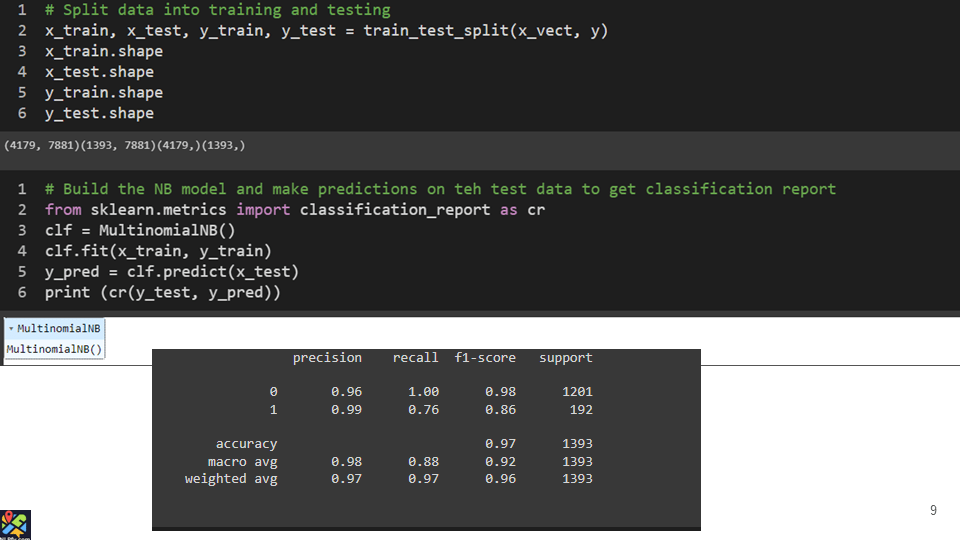Collapse the MultinomialNB estimator arrow
This screenshot has height=540, width=960.
tap(11, 329)
